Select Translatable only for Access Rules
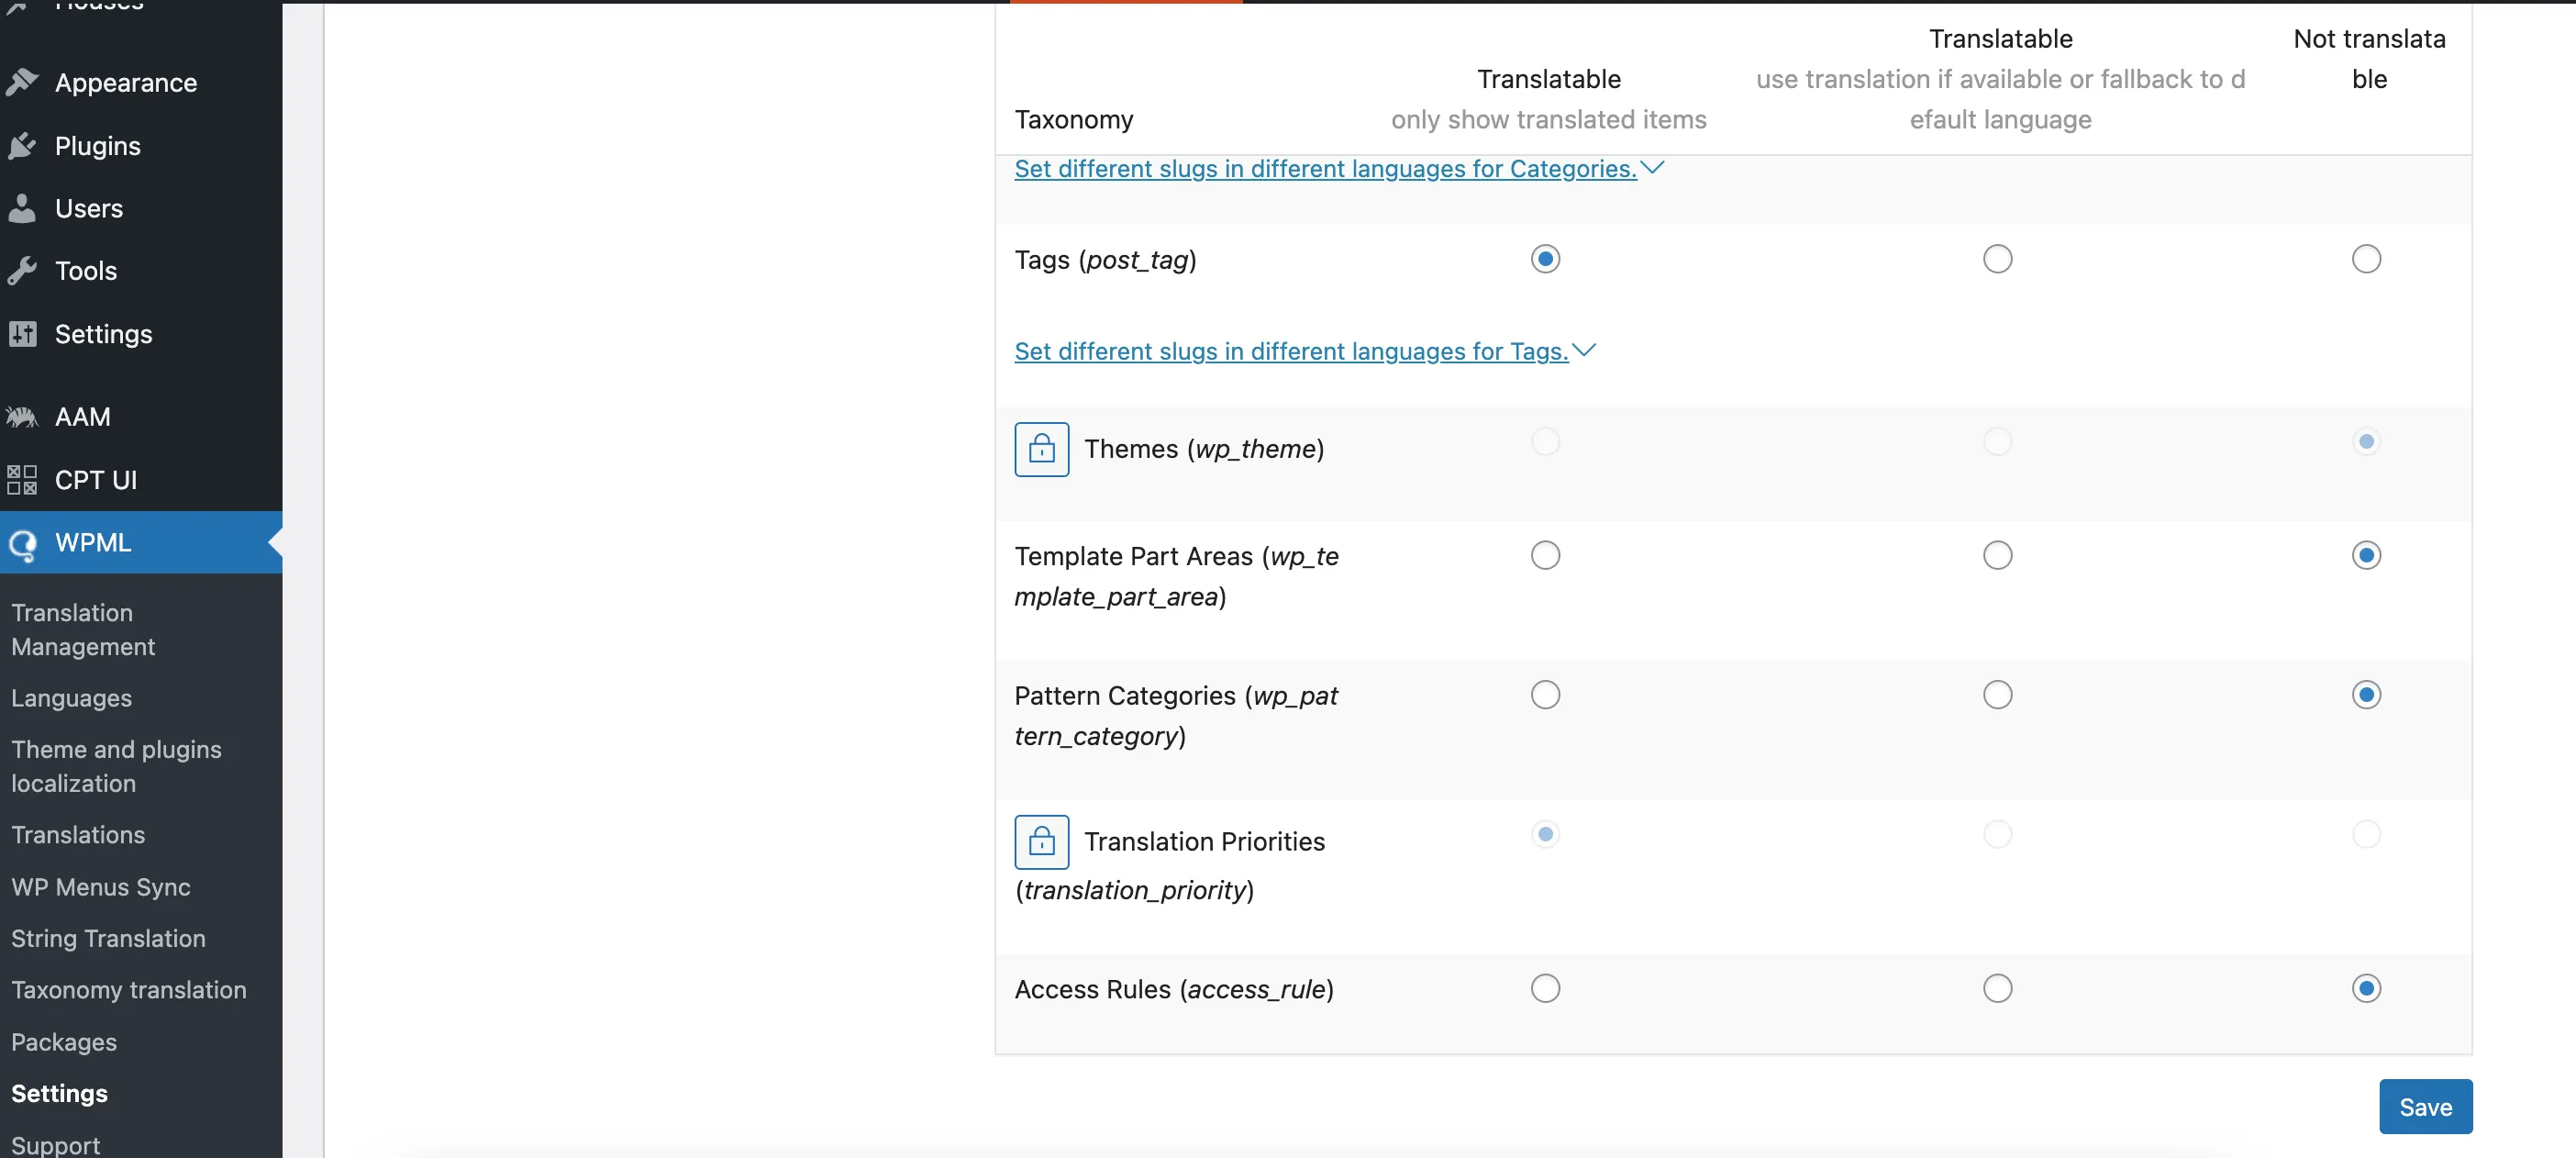Viewport: 2576px width, 1158px height. pyautogui.click(x=1545, y=989)
